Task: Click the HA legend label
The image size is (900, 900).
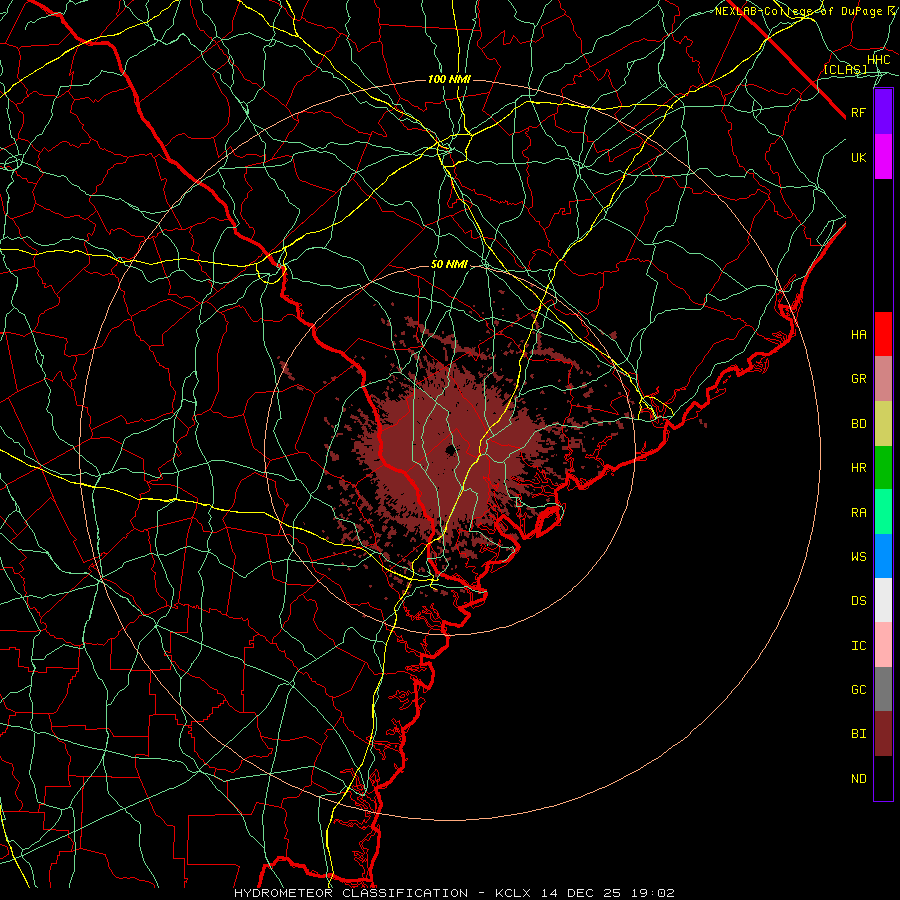Action: tap(859, 335)
